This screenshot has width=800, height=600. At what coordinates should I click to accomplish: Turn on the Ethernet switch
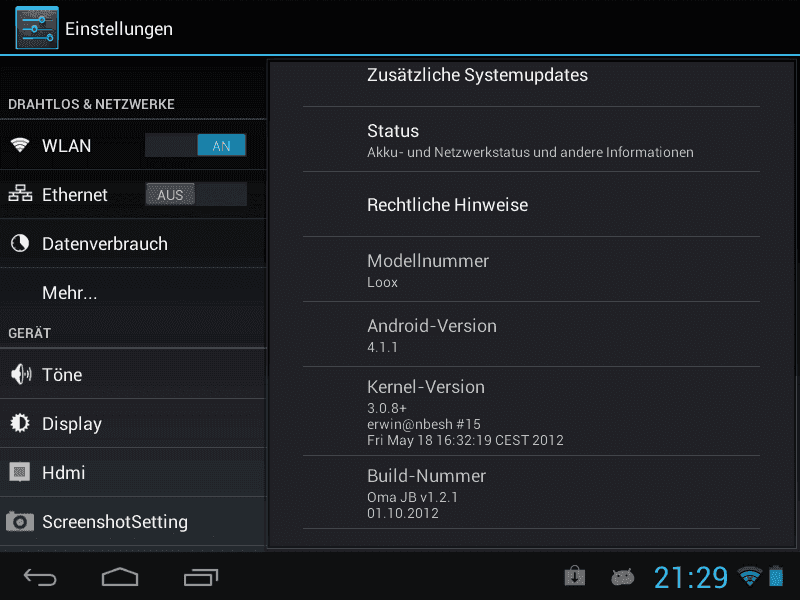(x=196, y=194)
